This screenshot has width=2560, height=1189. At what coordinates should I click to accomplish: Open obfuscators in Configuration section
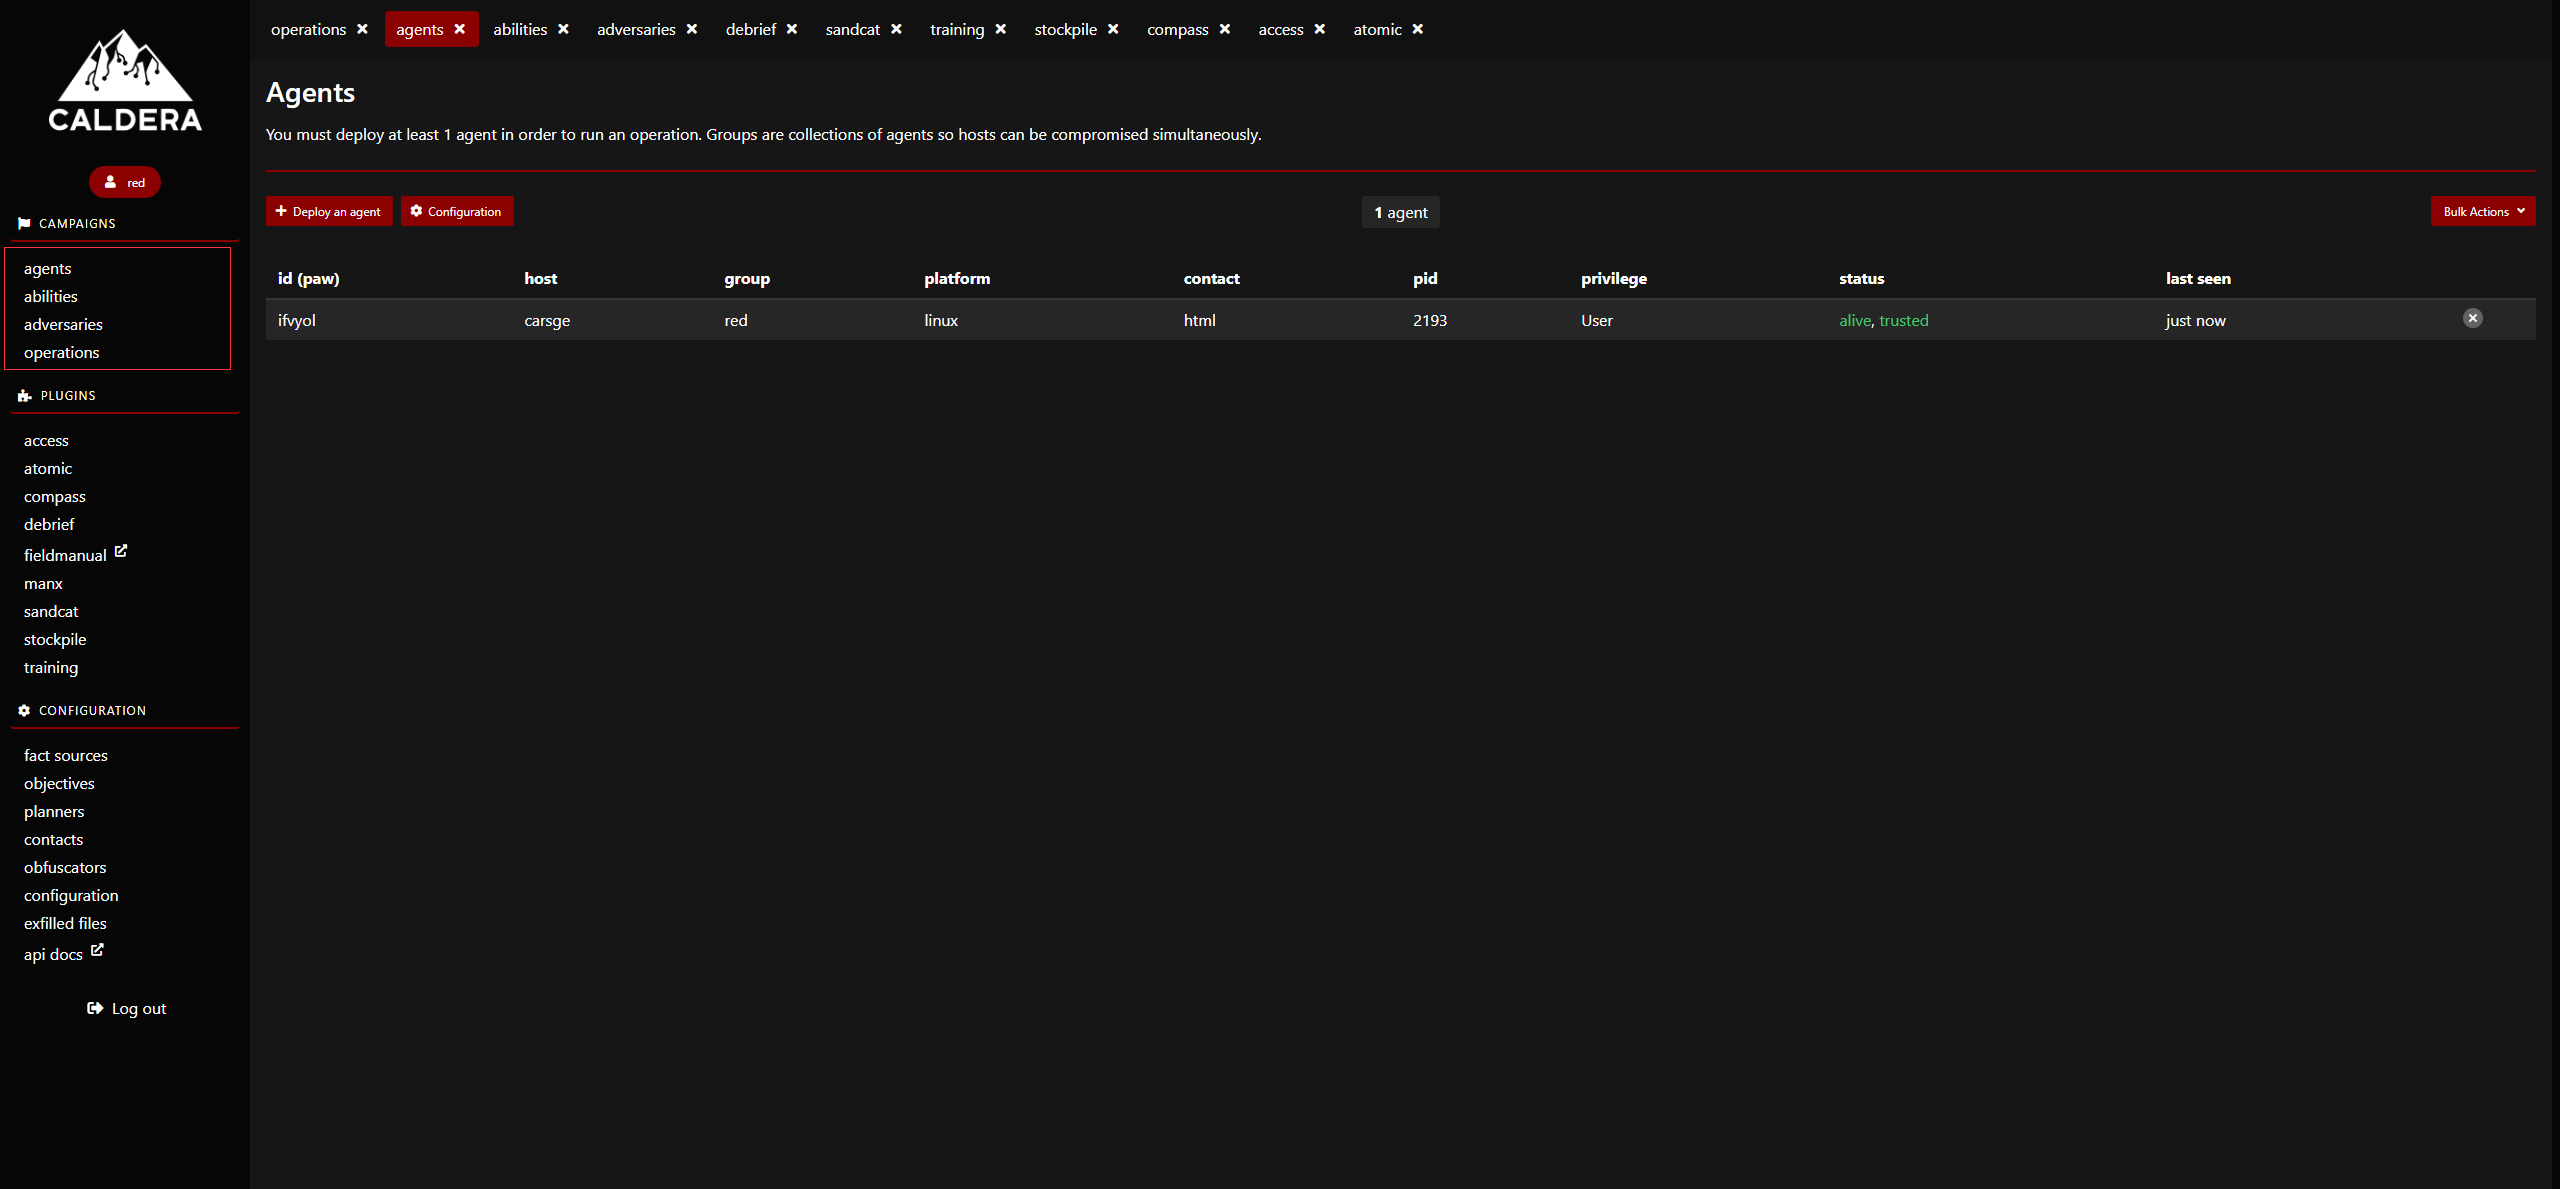point(65,867)
